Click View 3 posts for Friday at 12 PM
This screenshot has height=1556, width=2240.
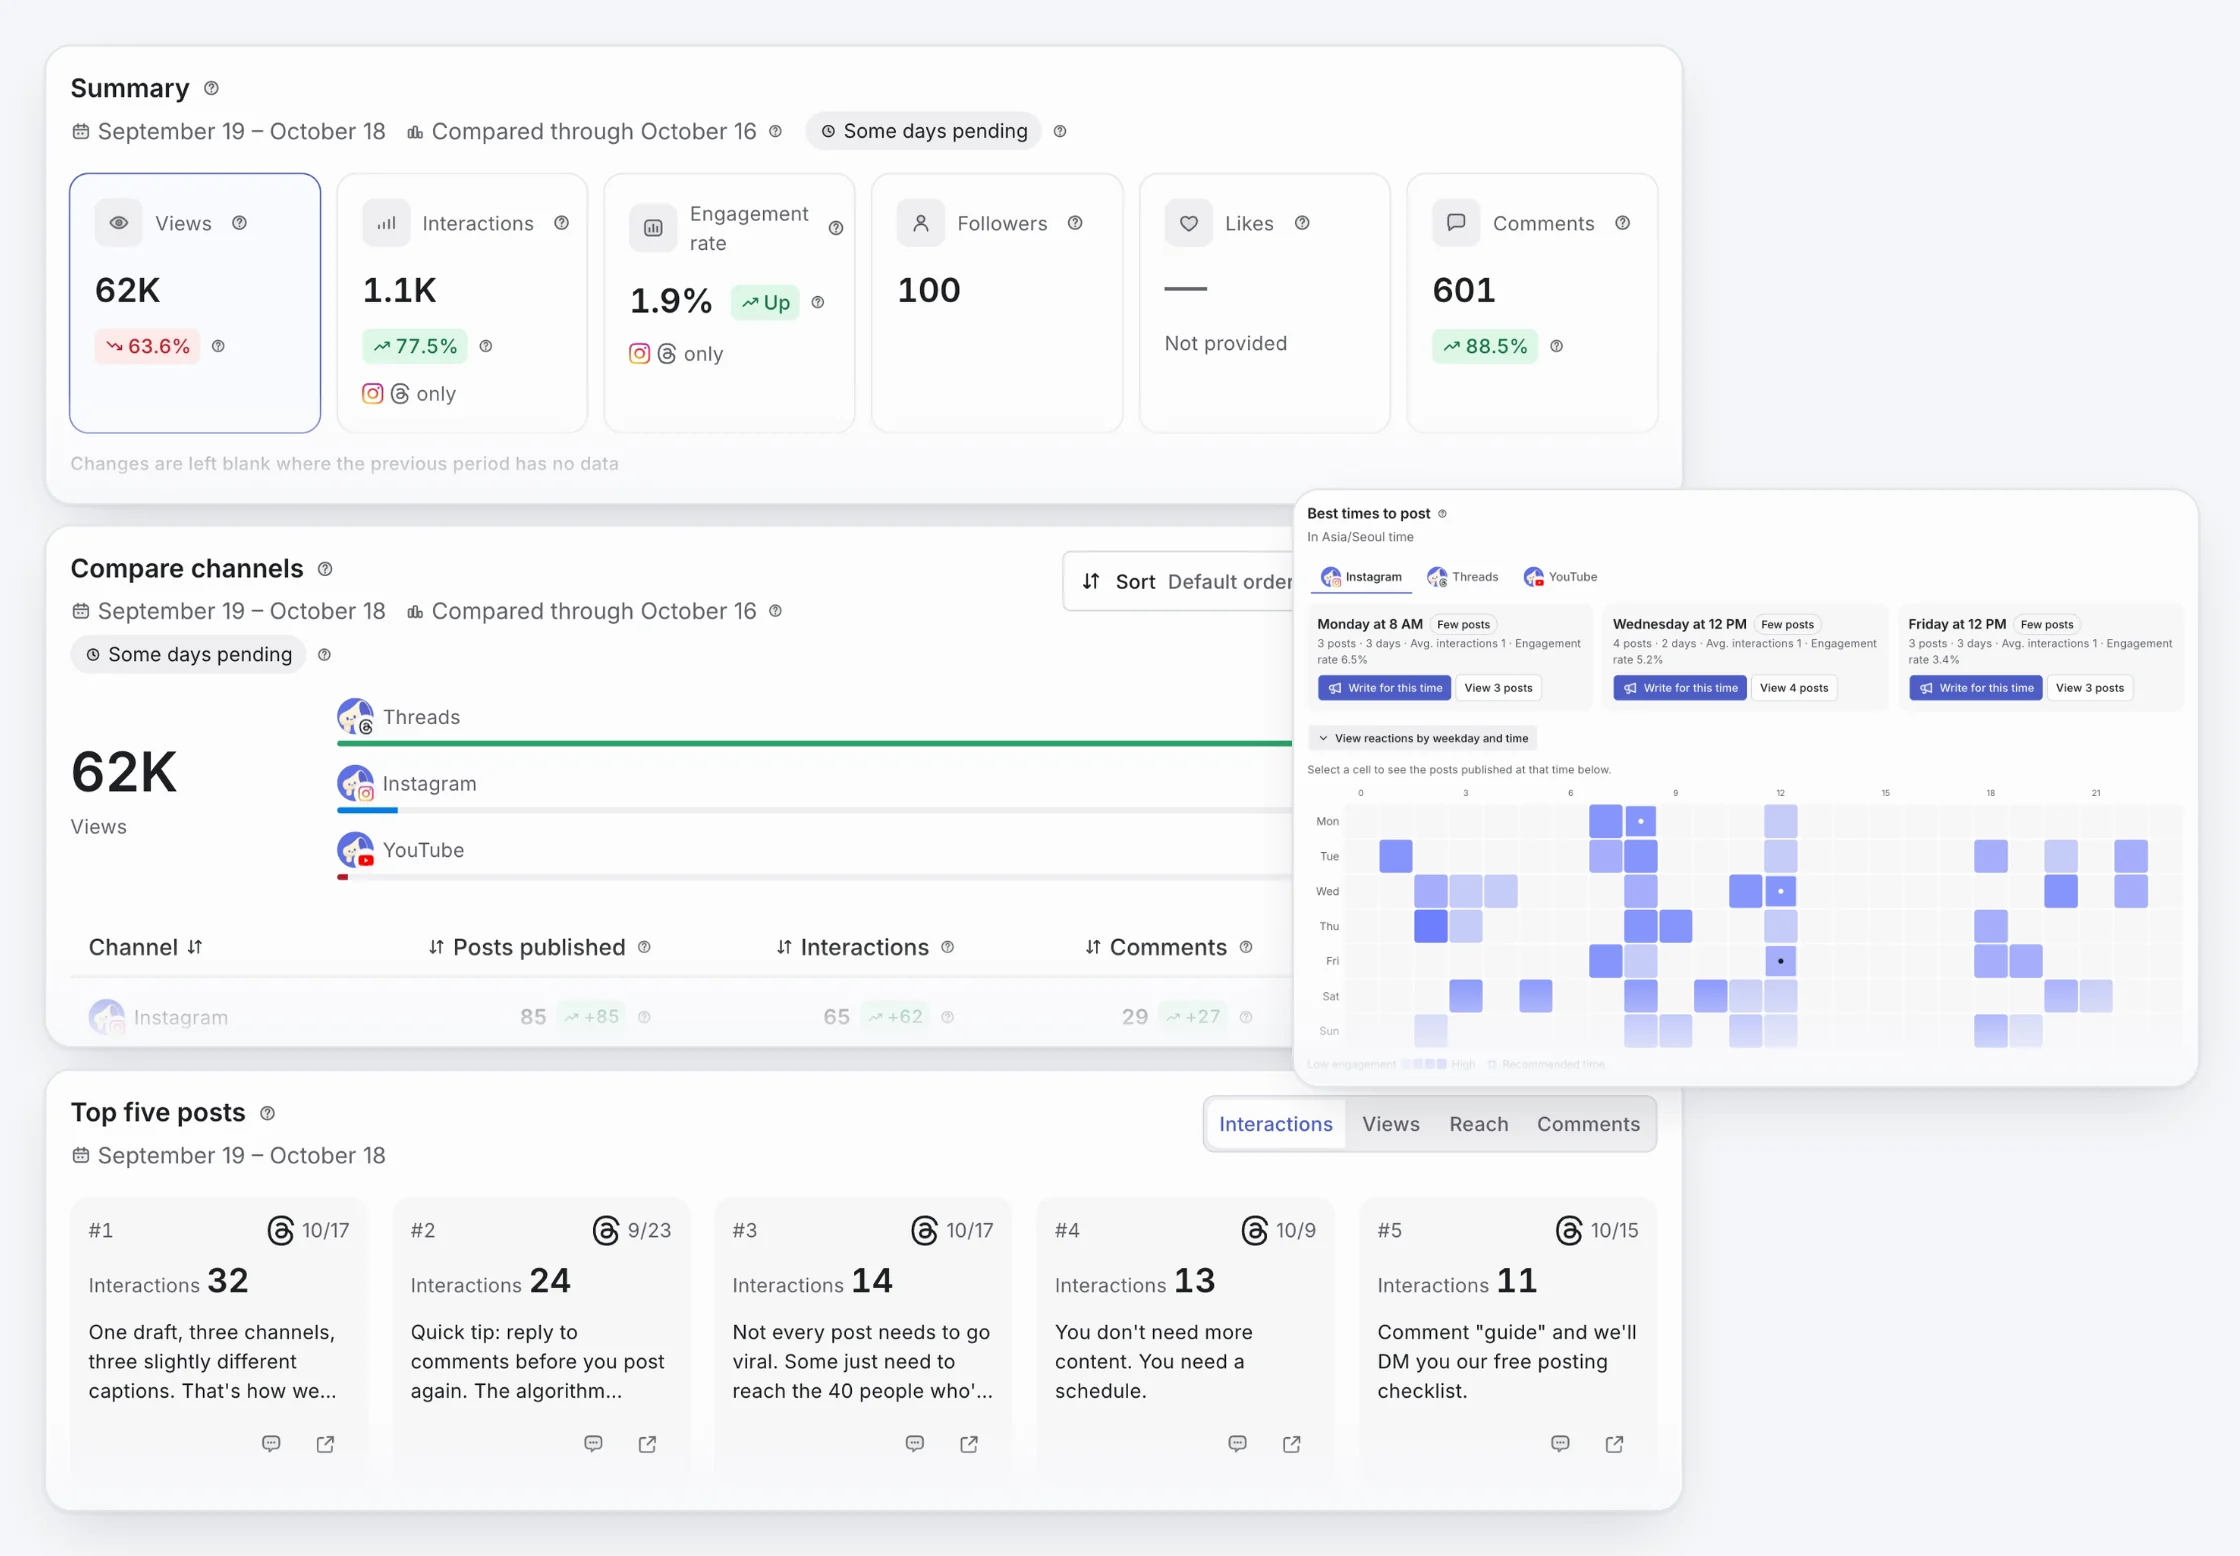(x=2090, y=688)
